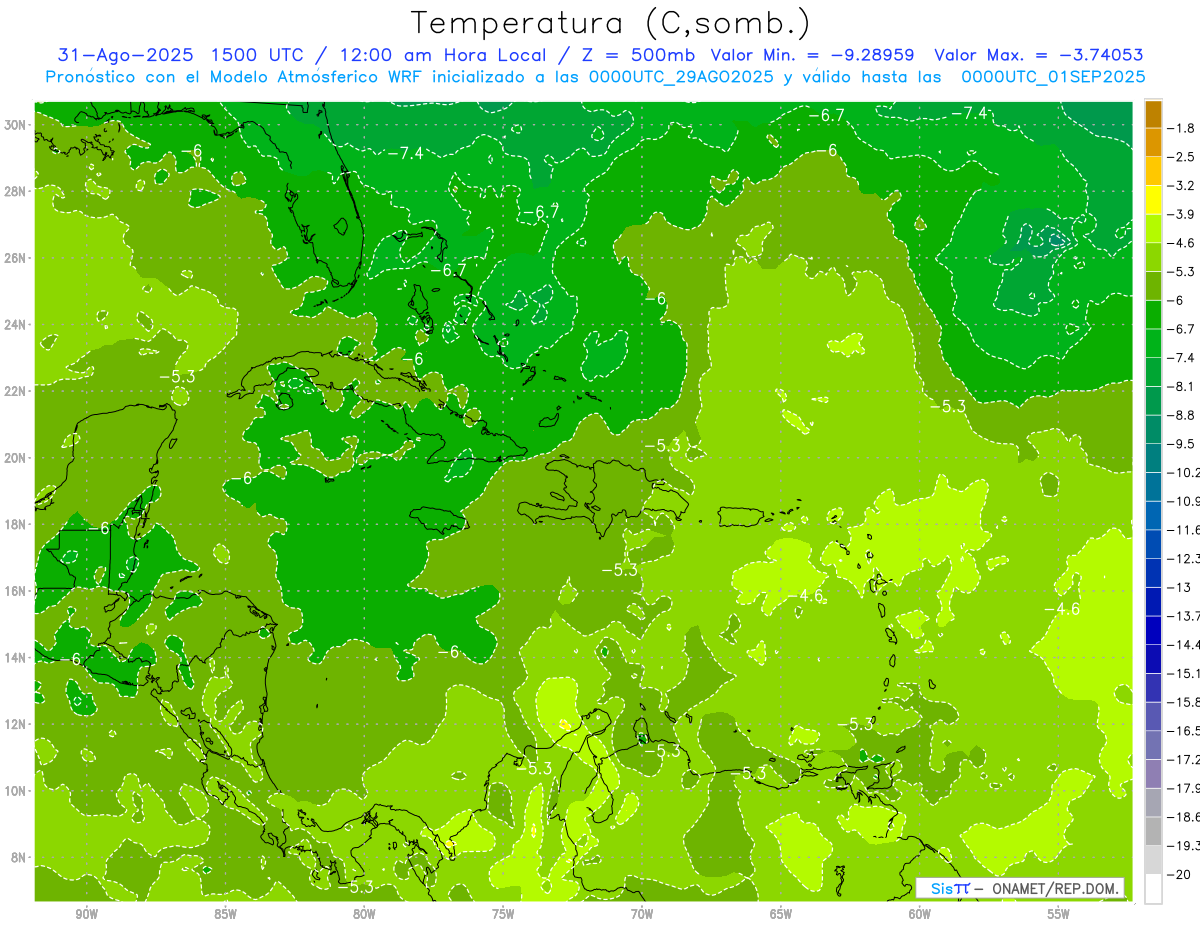
Task: Click the 85W longitude axis label
Action: [225, 915]
